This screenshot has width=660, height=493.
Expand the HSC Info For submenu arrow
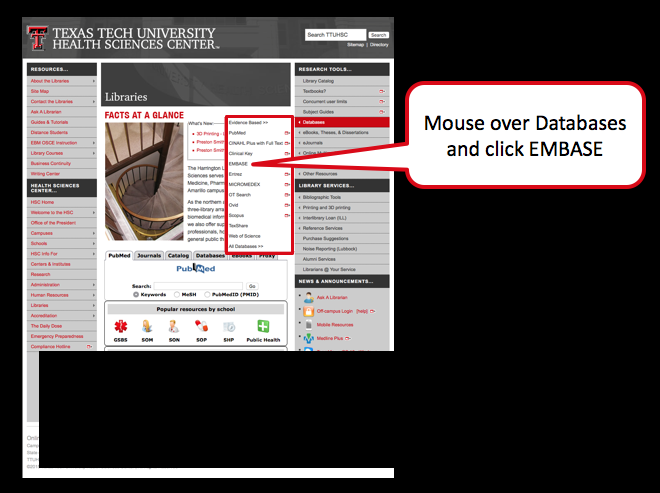pyautogui.click(x=93, y=254)
